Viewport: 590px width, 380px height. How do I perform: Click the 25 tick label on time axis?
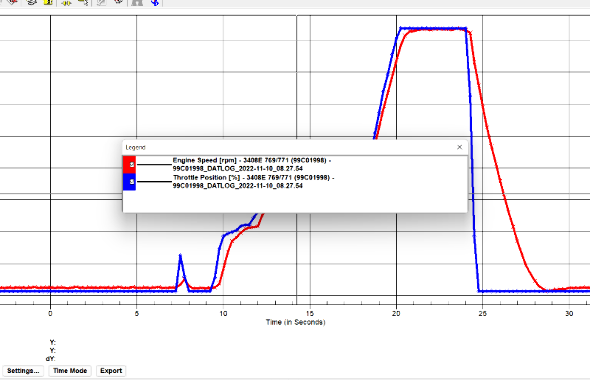[x=482, y=313]
